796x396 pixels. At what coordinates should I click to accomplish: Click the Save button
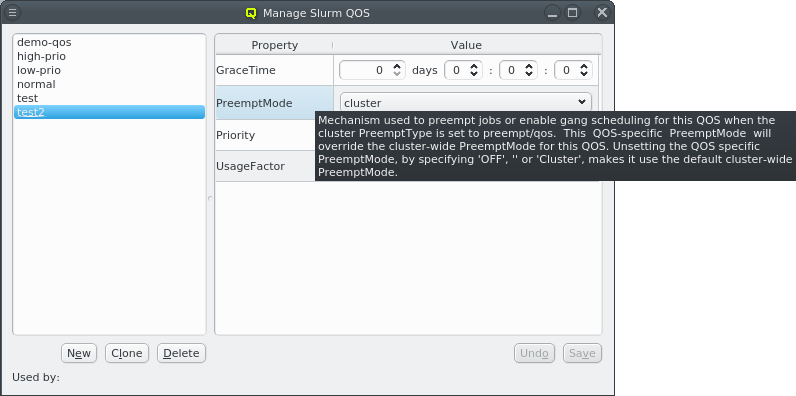pyautogui.click(x=582, y=353)
